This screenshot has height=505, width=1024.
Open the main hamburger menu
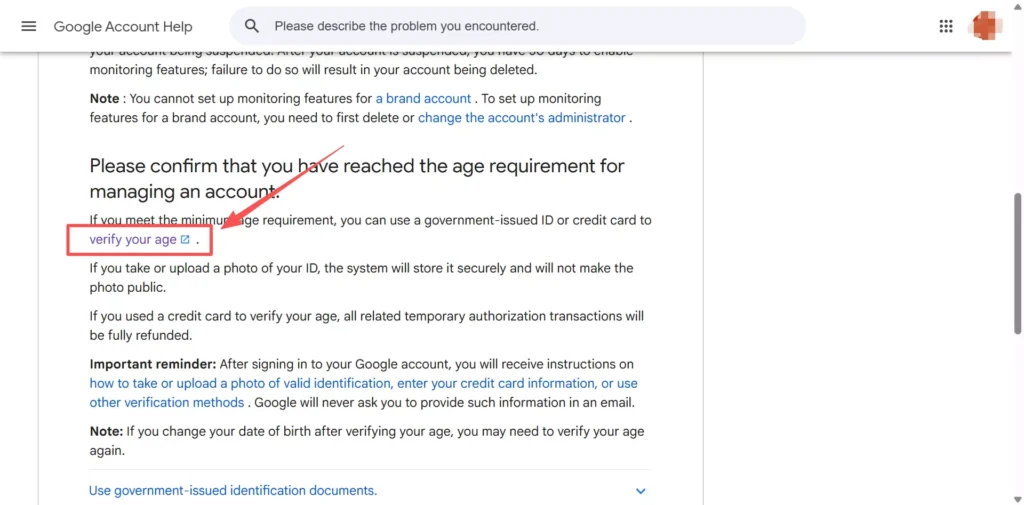pos(28,26)
